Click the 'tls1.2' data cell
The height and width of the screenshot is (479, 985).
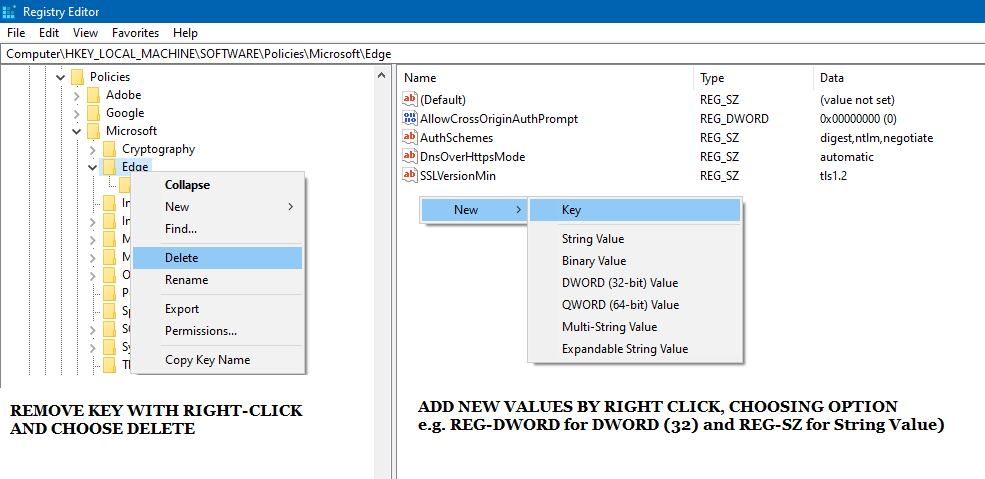[833, 176]
